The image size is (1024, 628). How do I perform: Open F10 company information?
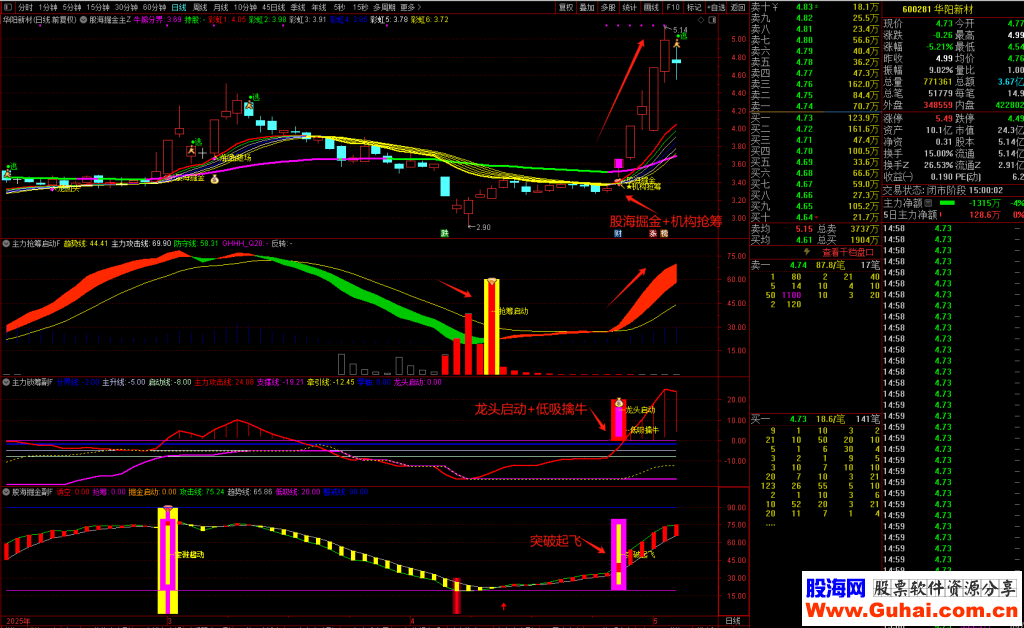point(673,7)
